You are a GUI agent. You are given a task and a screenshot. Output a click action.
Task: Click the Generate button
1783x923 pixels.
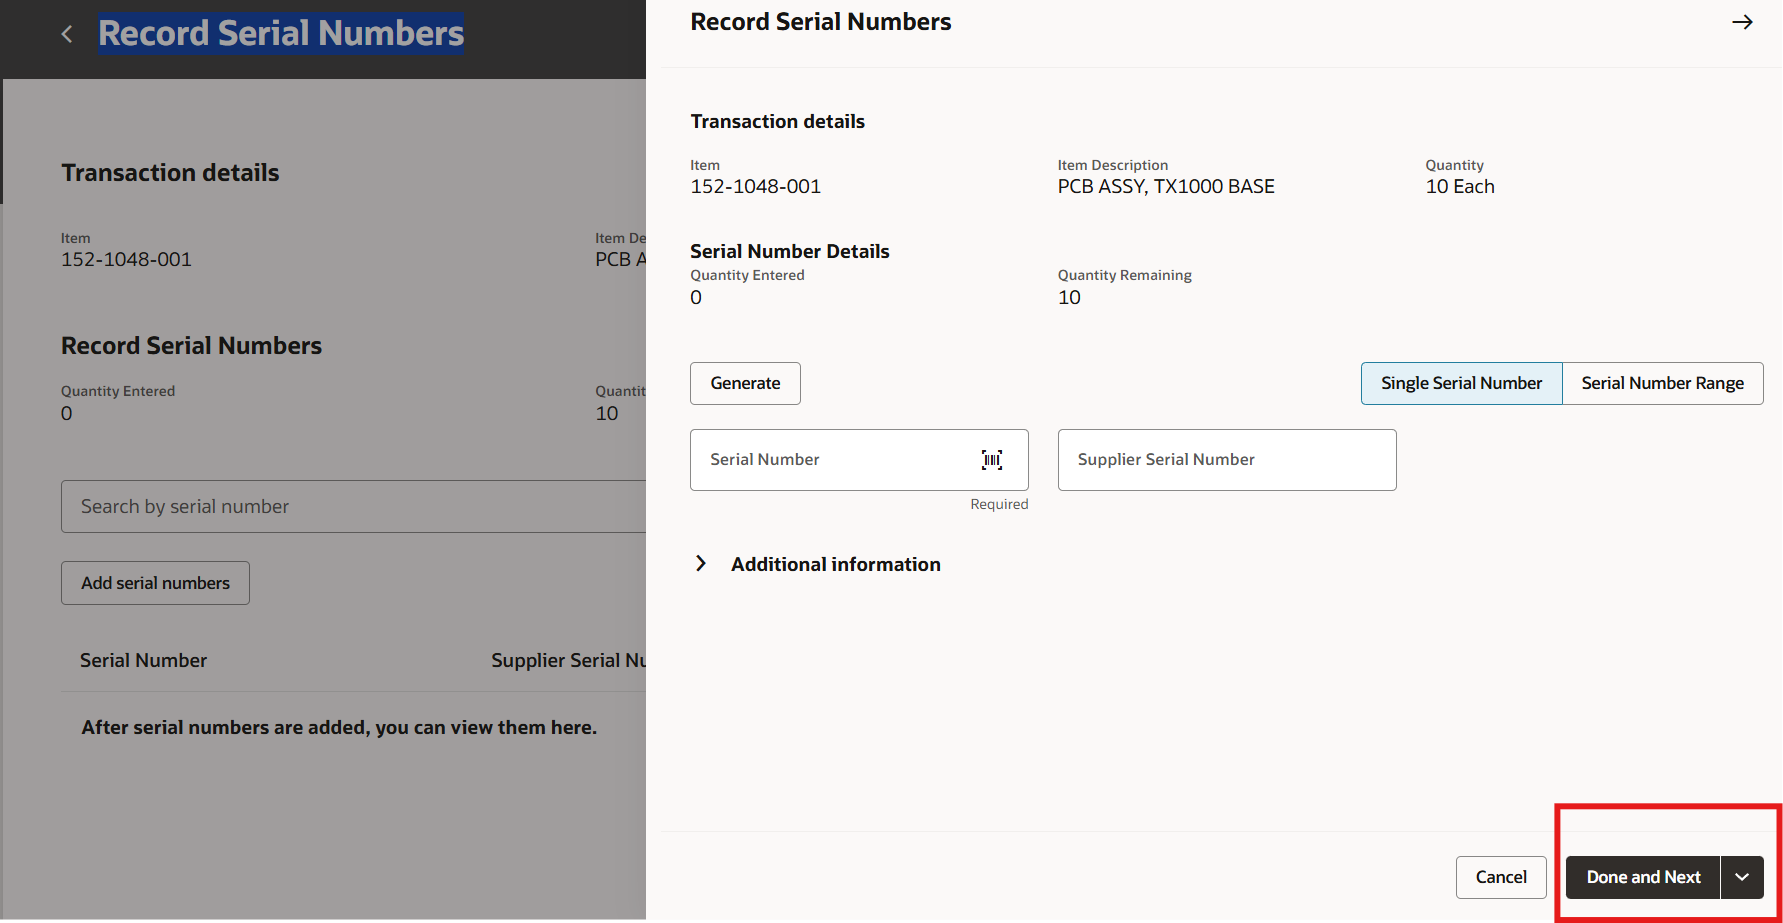pyautogui.click(x=745, y=383)
